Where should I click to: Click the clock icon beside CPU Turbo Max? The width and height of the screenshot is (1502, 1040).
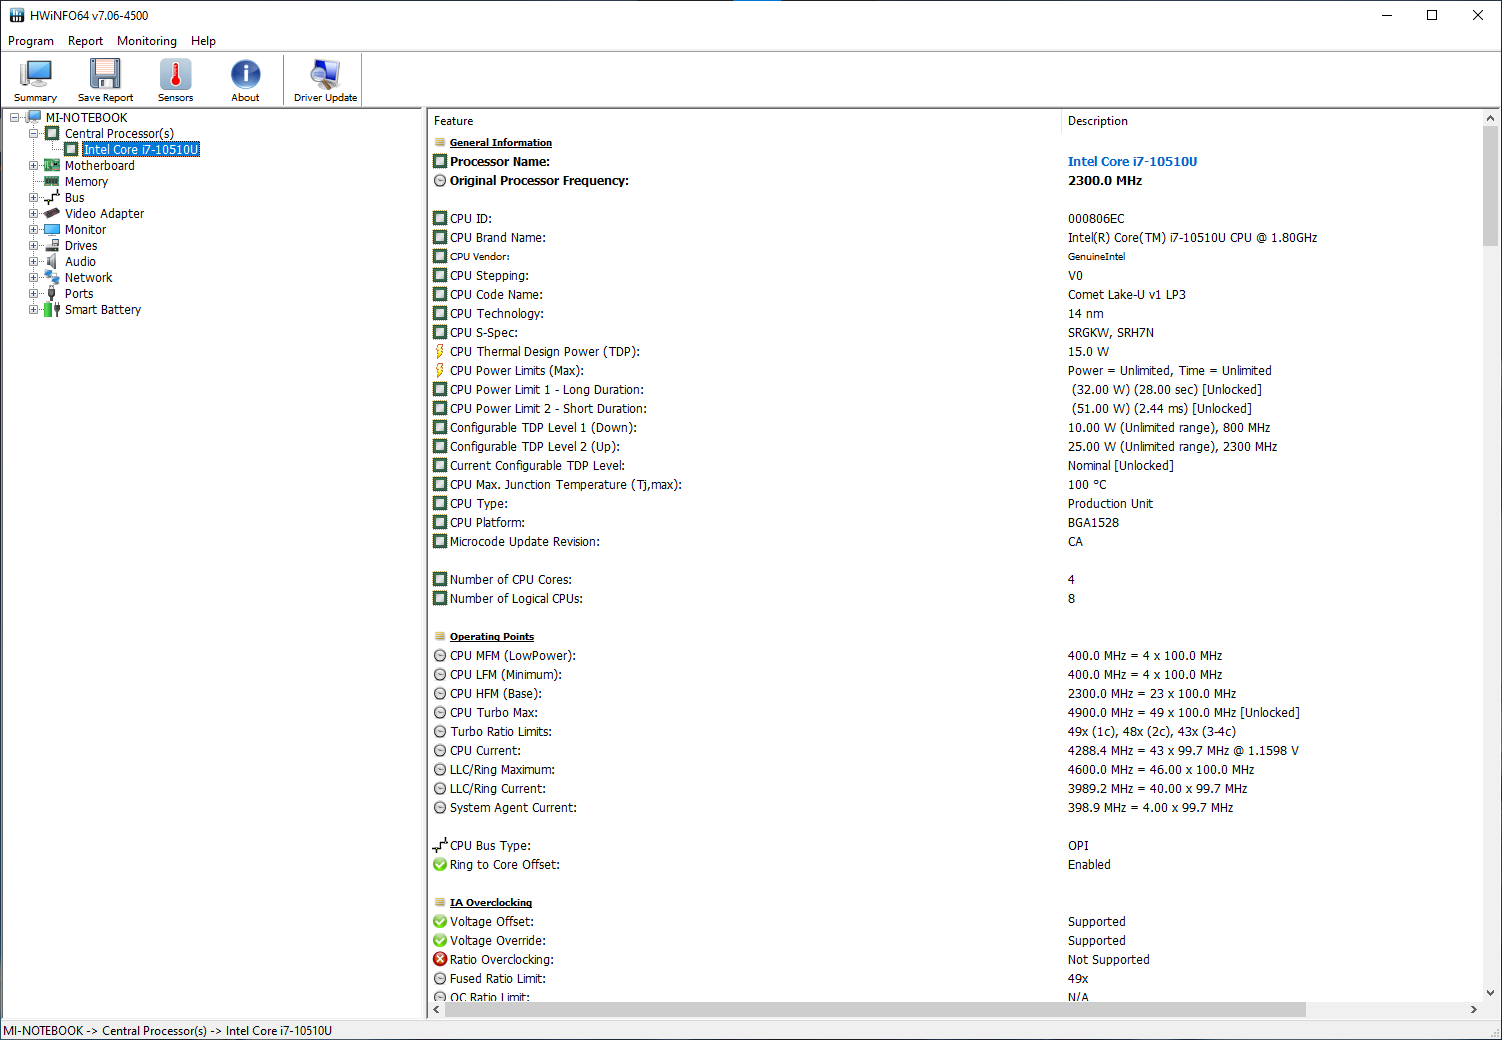tap(439, 712)
